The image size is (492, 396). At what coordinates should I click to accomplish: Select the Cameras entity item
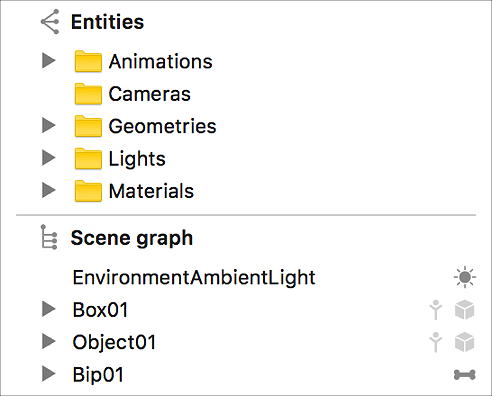pyautogui.click(x=149, y=94)
